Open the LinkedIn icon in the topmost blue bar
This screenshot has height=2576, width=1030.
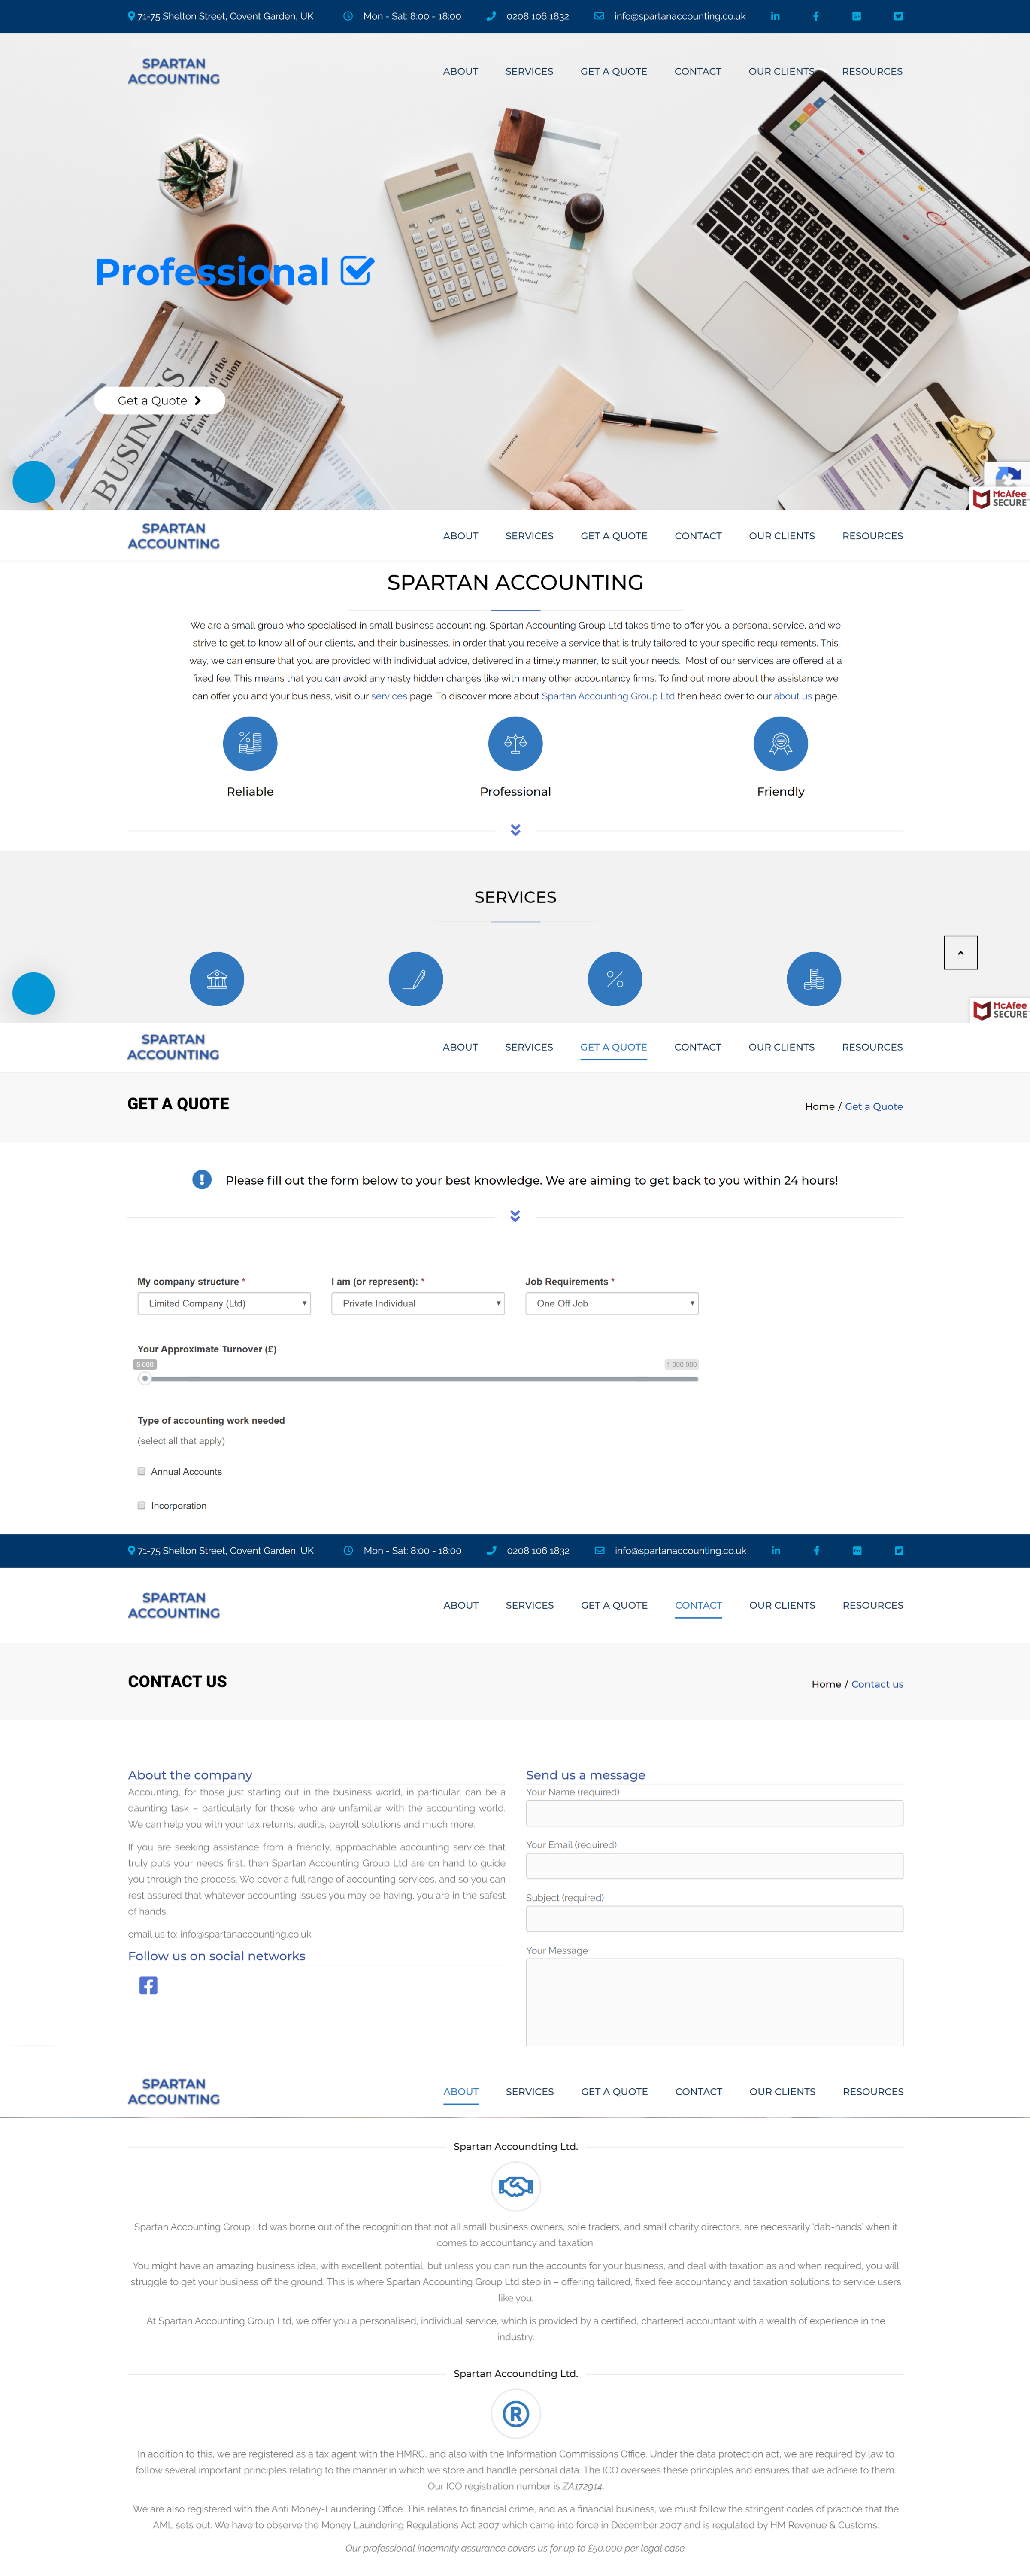[x=775, y=16]
